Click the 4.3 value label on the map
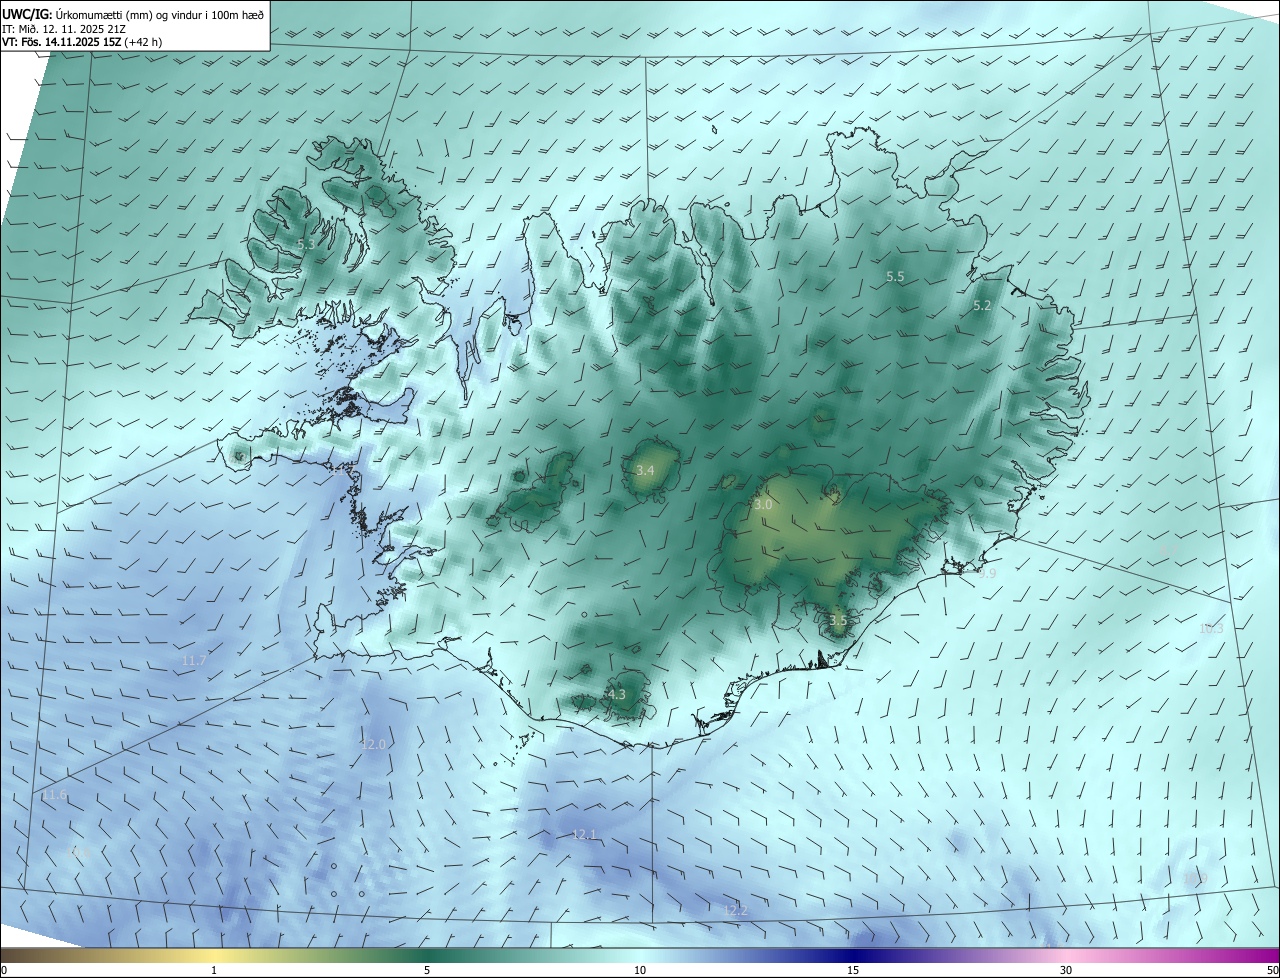 (616, 694)
